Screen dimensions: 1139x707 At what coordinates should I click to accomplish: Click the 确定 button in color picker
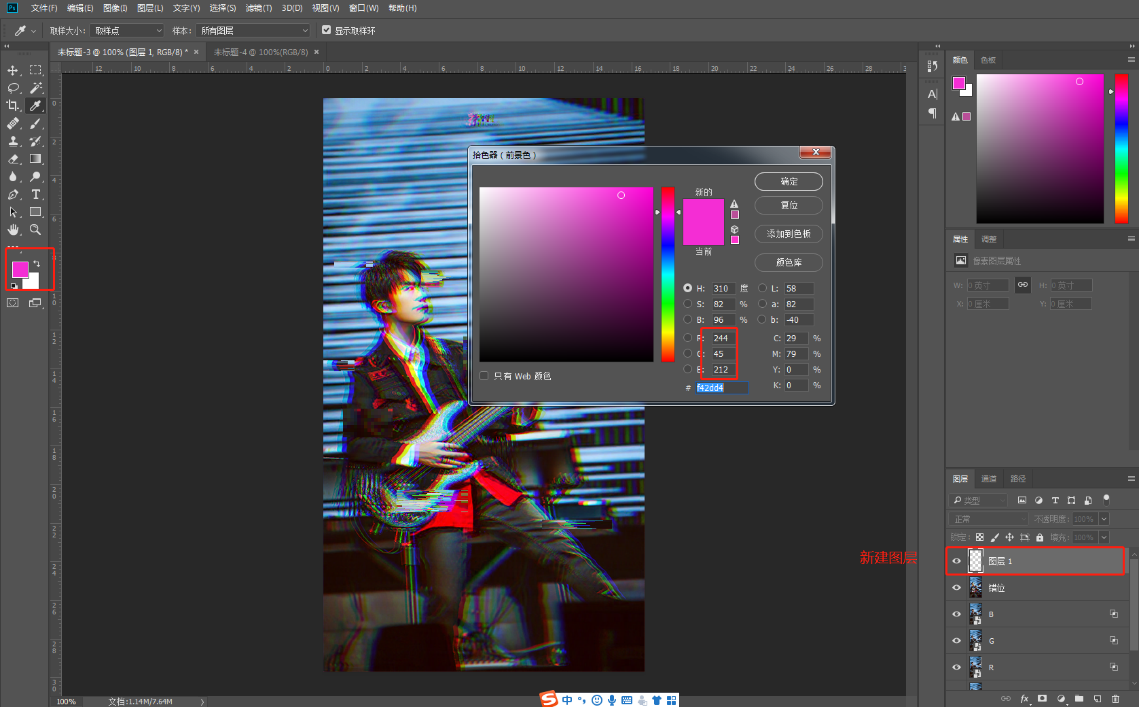pyautogui.click(x=788, y=182)
